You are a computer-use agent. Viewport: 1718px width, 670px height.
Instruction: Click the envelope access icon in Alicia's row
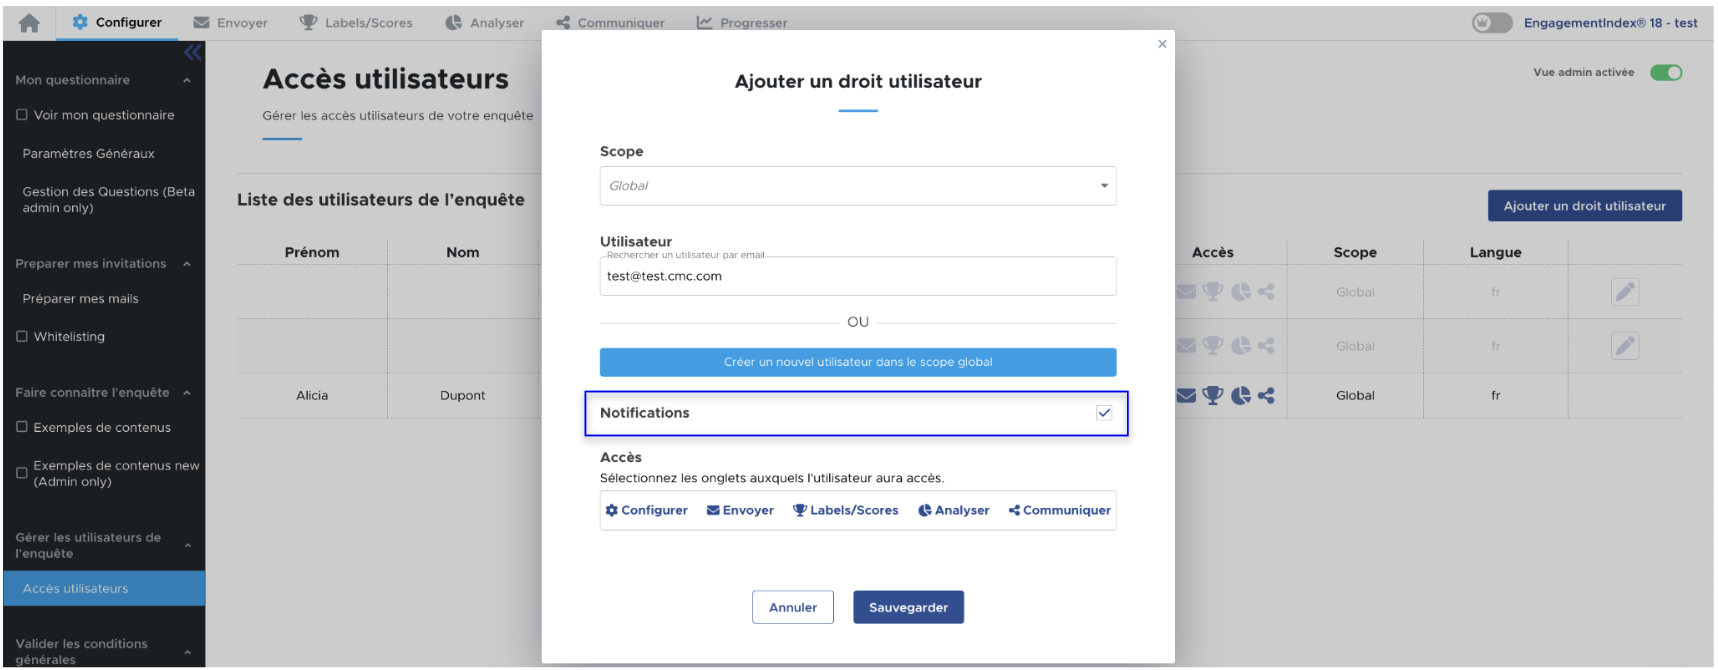tap(1186, 396)
